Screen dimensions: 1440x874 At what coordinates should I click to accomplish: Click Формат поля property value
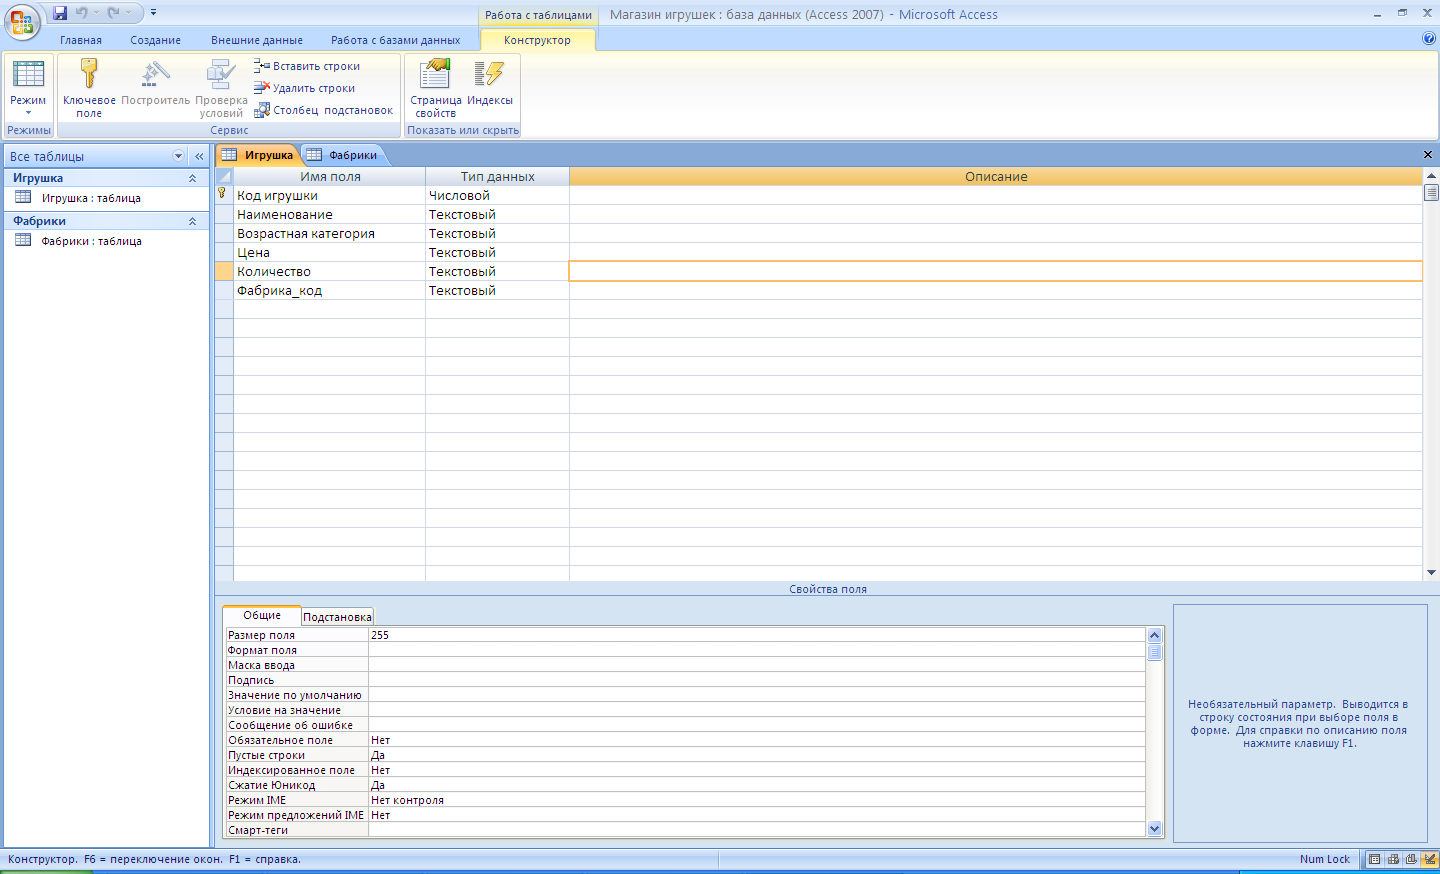click(x=756, y=650)
